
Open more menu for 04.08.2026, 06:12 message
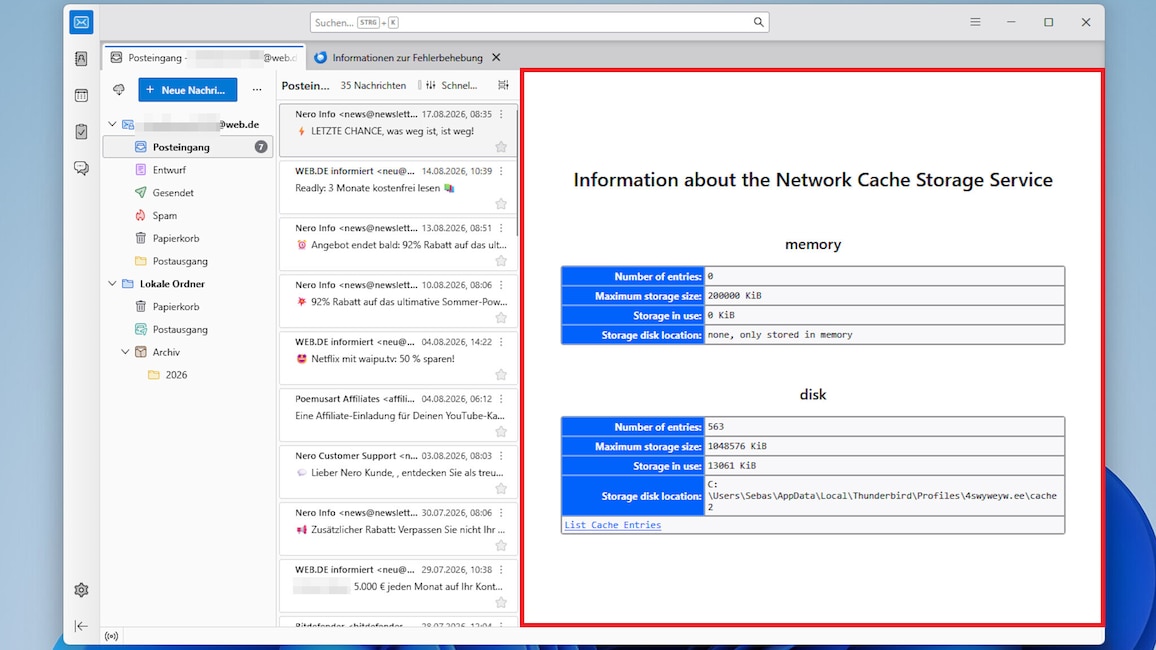point(501,399)
